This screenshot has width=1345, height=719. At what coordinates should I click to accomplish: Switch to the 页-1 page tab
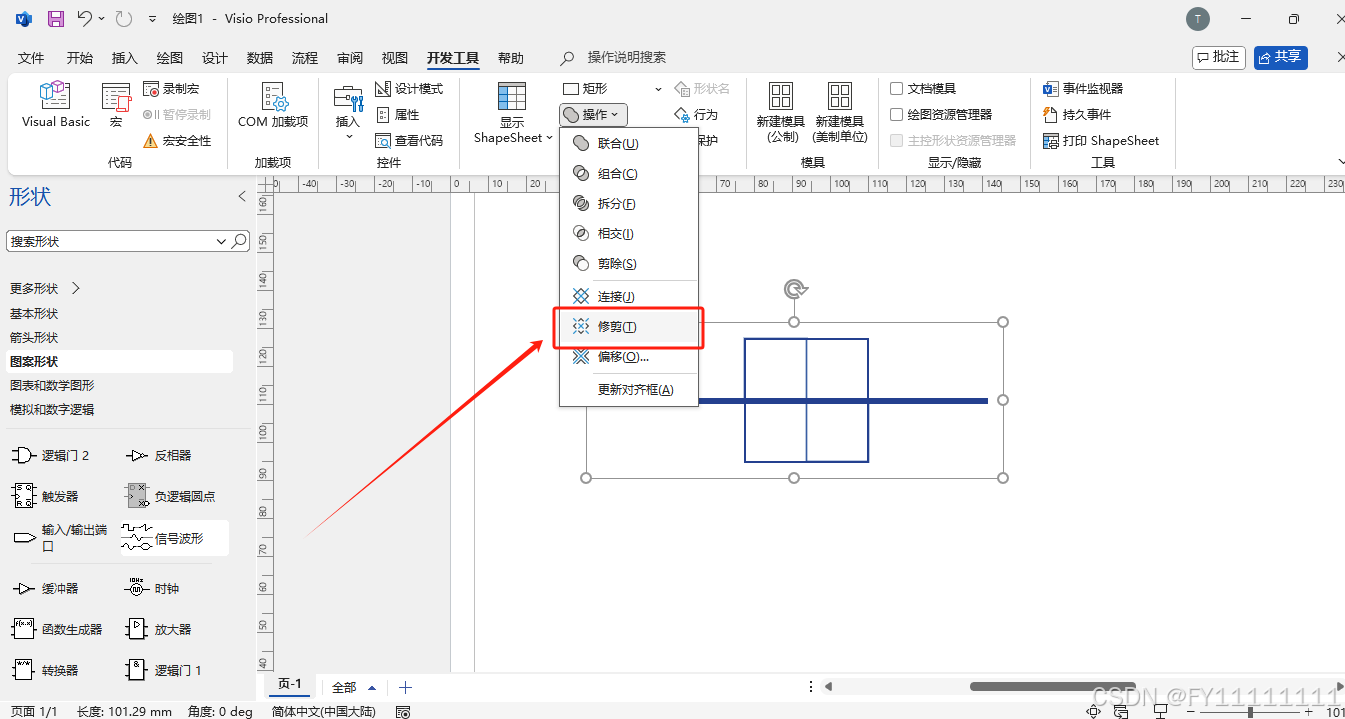(x=290, y=685)
